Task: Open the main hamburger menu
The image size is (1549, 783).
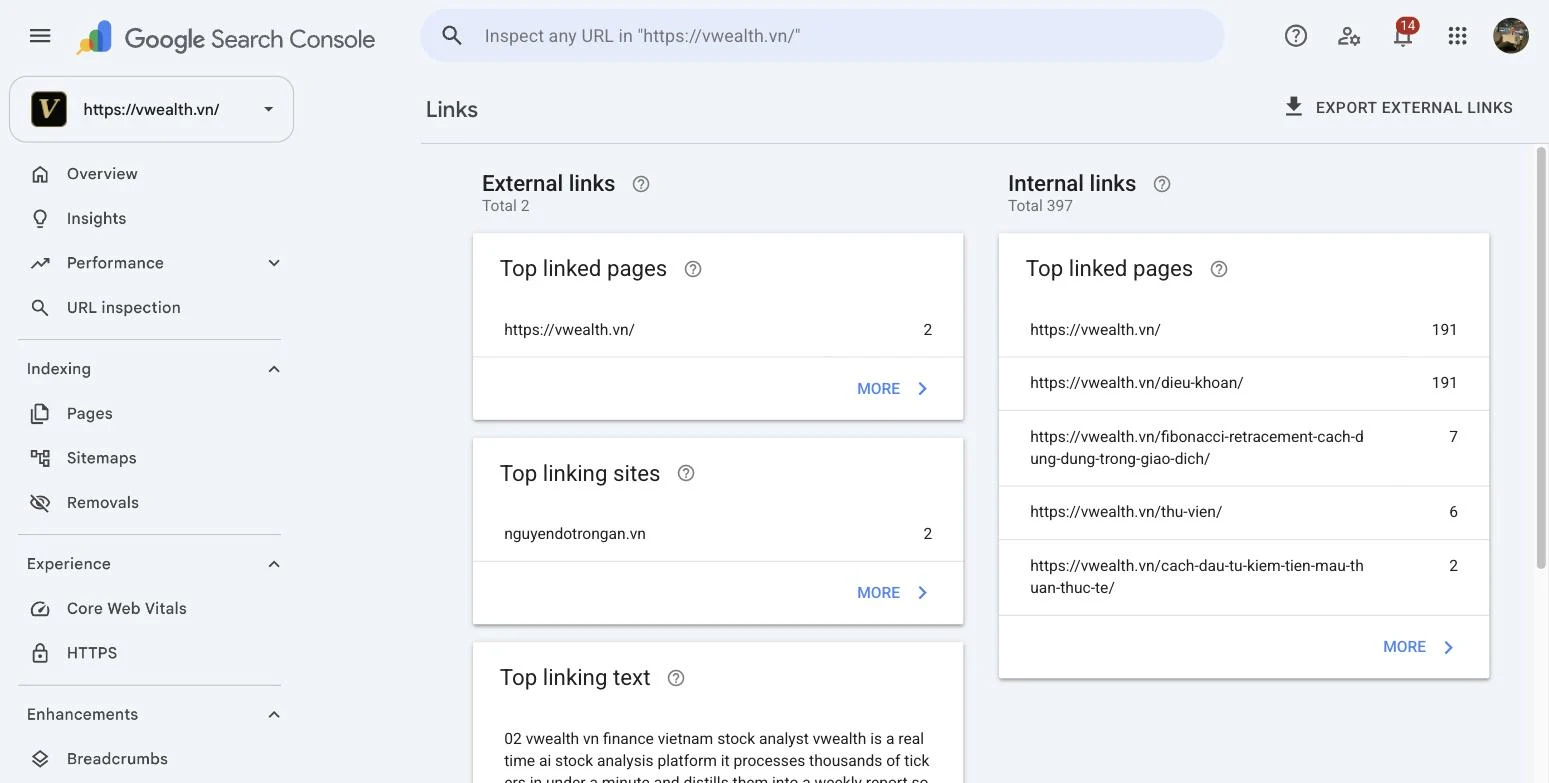Action: tap(40, 36)
